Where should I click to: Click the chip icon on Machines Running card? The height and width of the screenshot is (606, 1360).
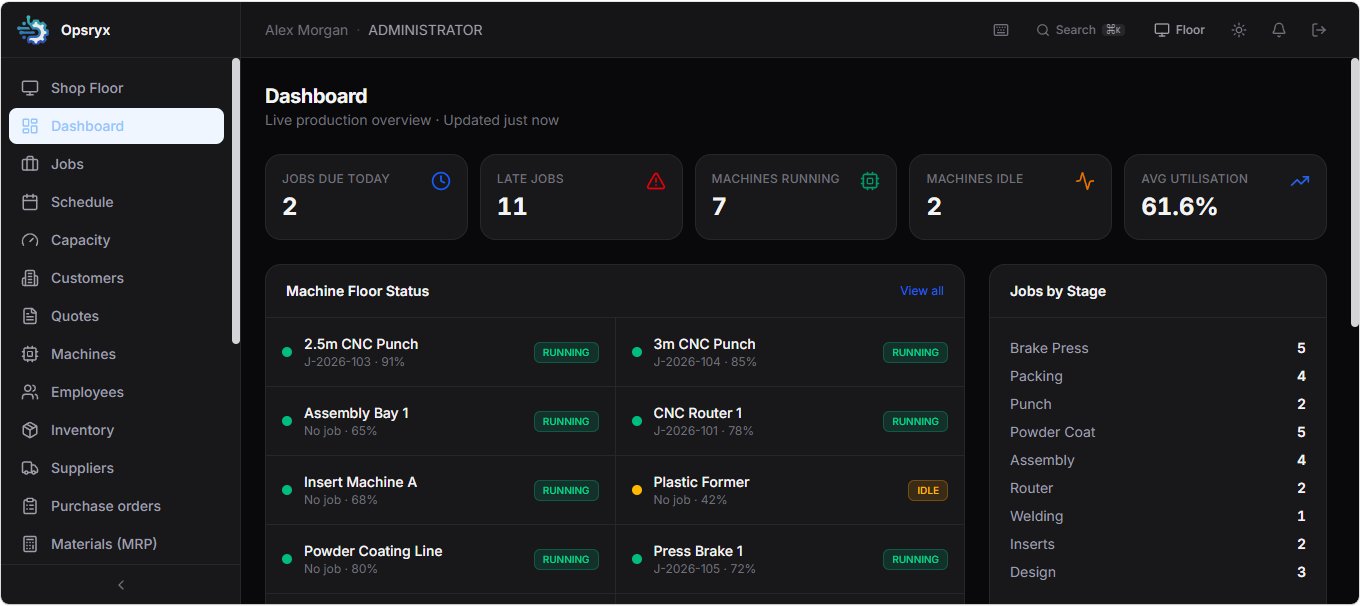pyautogui.click(x=870, y=181)
